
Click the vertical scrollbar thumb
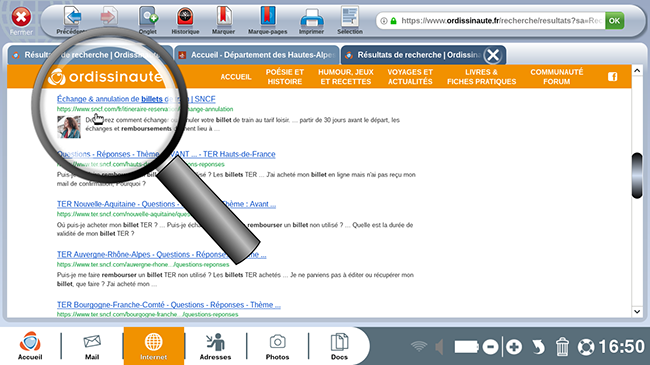(637, 175)
